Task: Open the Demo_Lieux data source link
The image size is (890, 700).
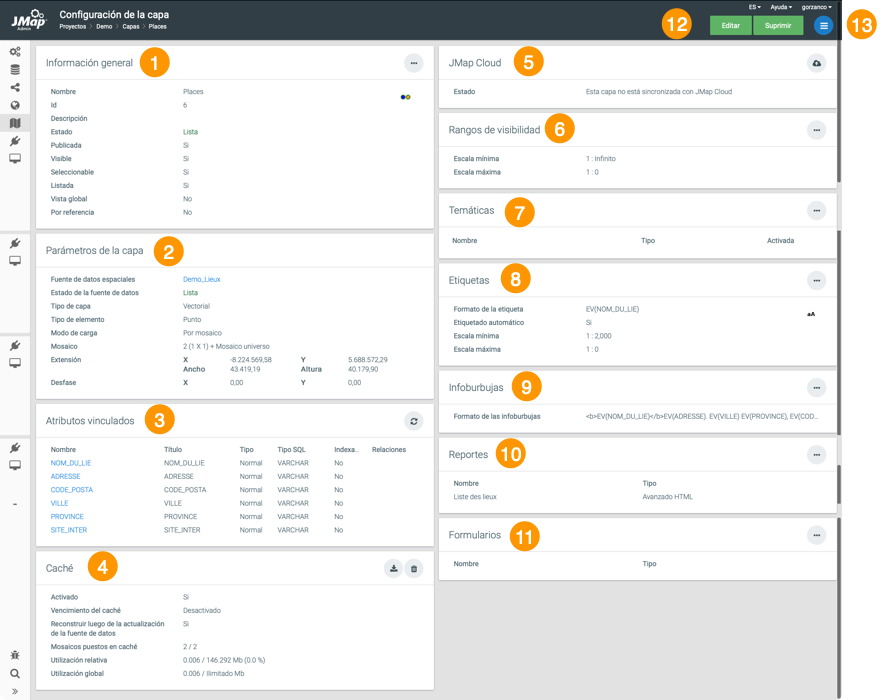Action: click(200, 279)
